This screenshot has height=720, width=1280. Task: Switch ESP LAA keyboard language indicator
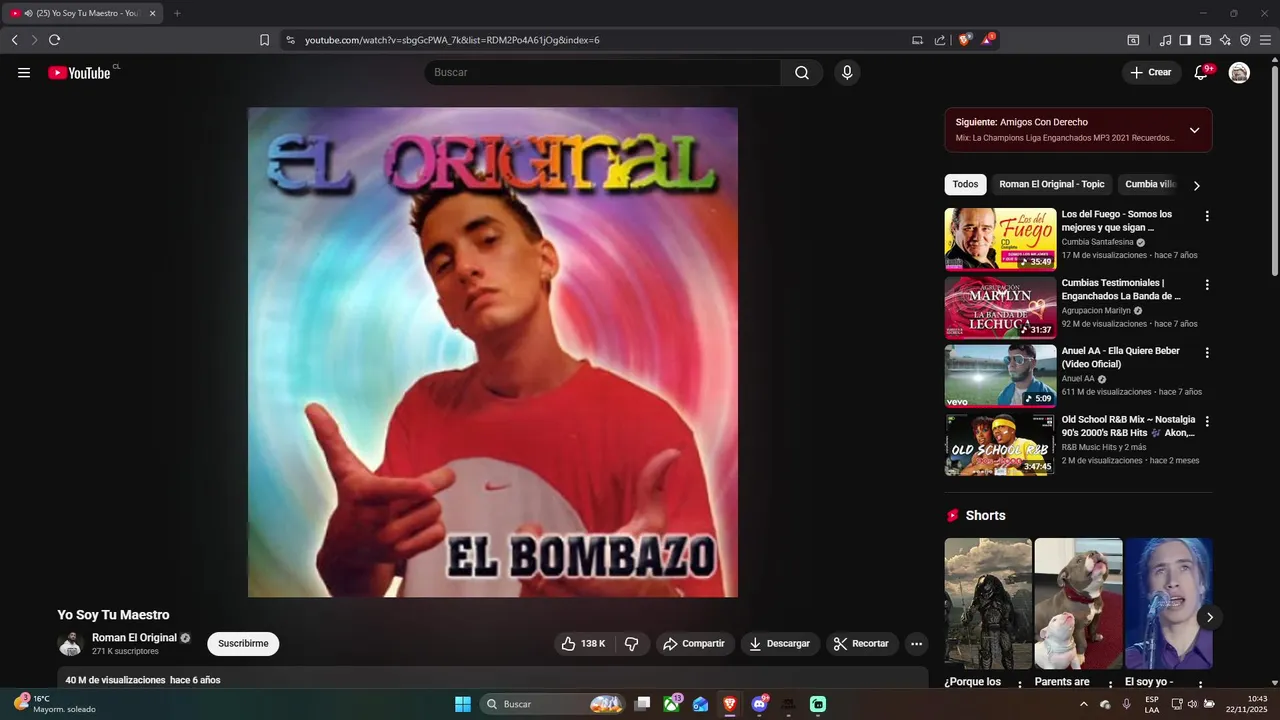1152,704
